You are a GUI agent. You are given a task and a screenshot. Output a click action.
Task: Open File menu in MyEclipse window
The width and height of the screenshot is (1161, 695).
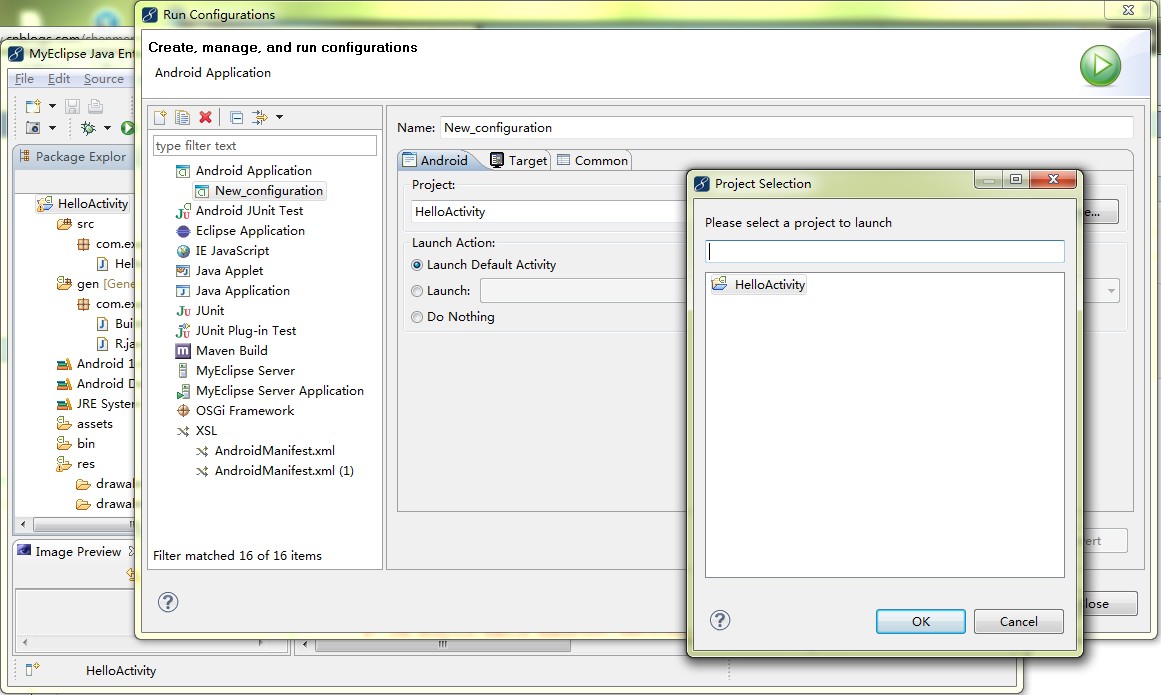point(24,78)
